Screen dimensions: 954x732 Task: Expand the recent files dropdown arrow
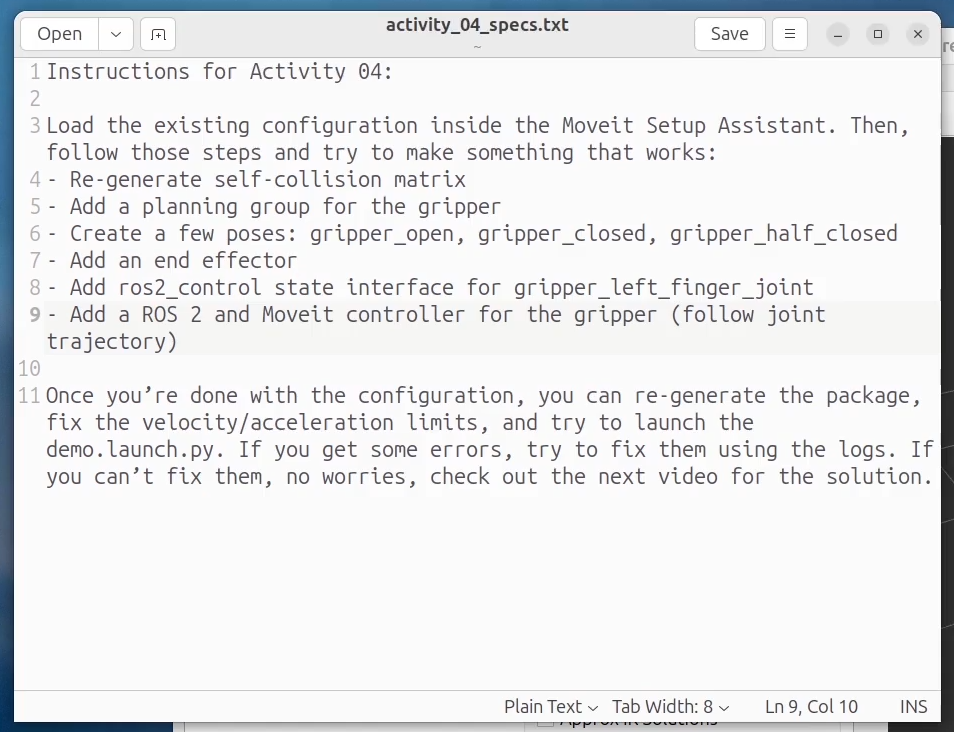coord(116,34)
